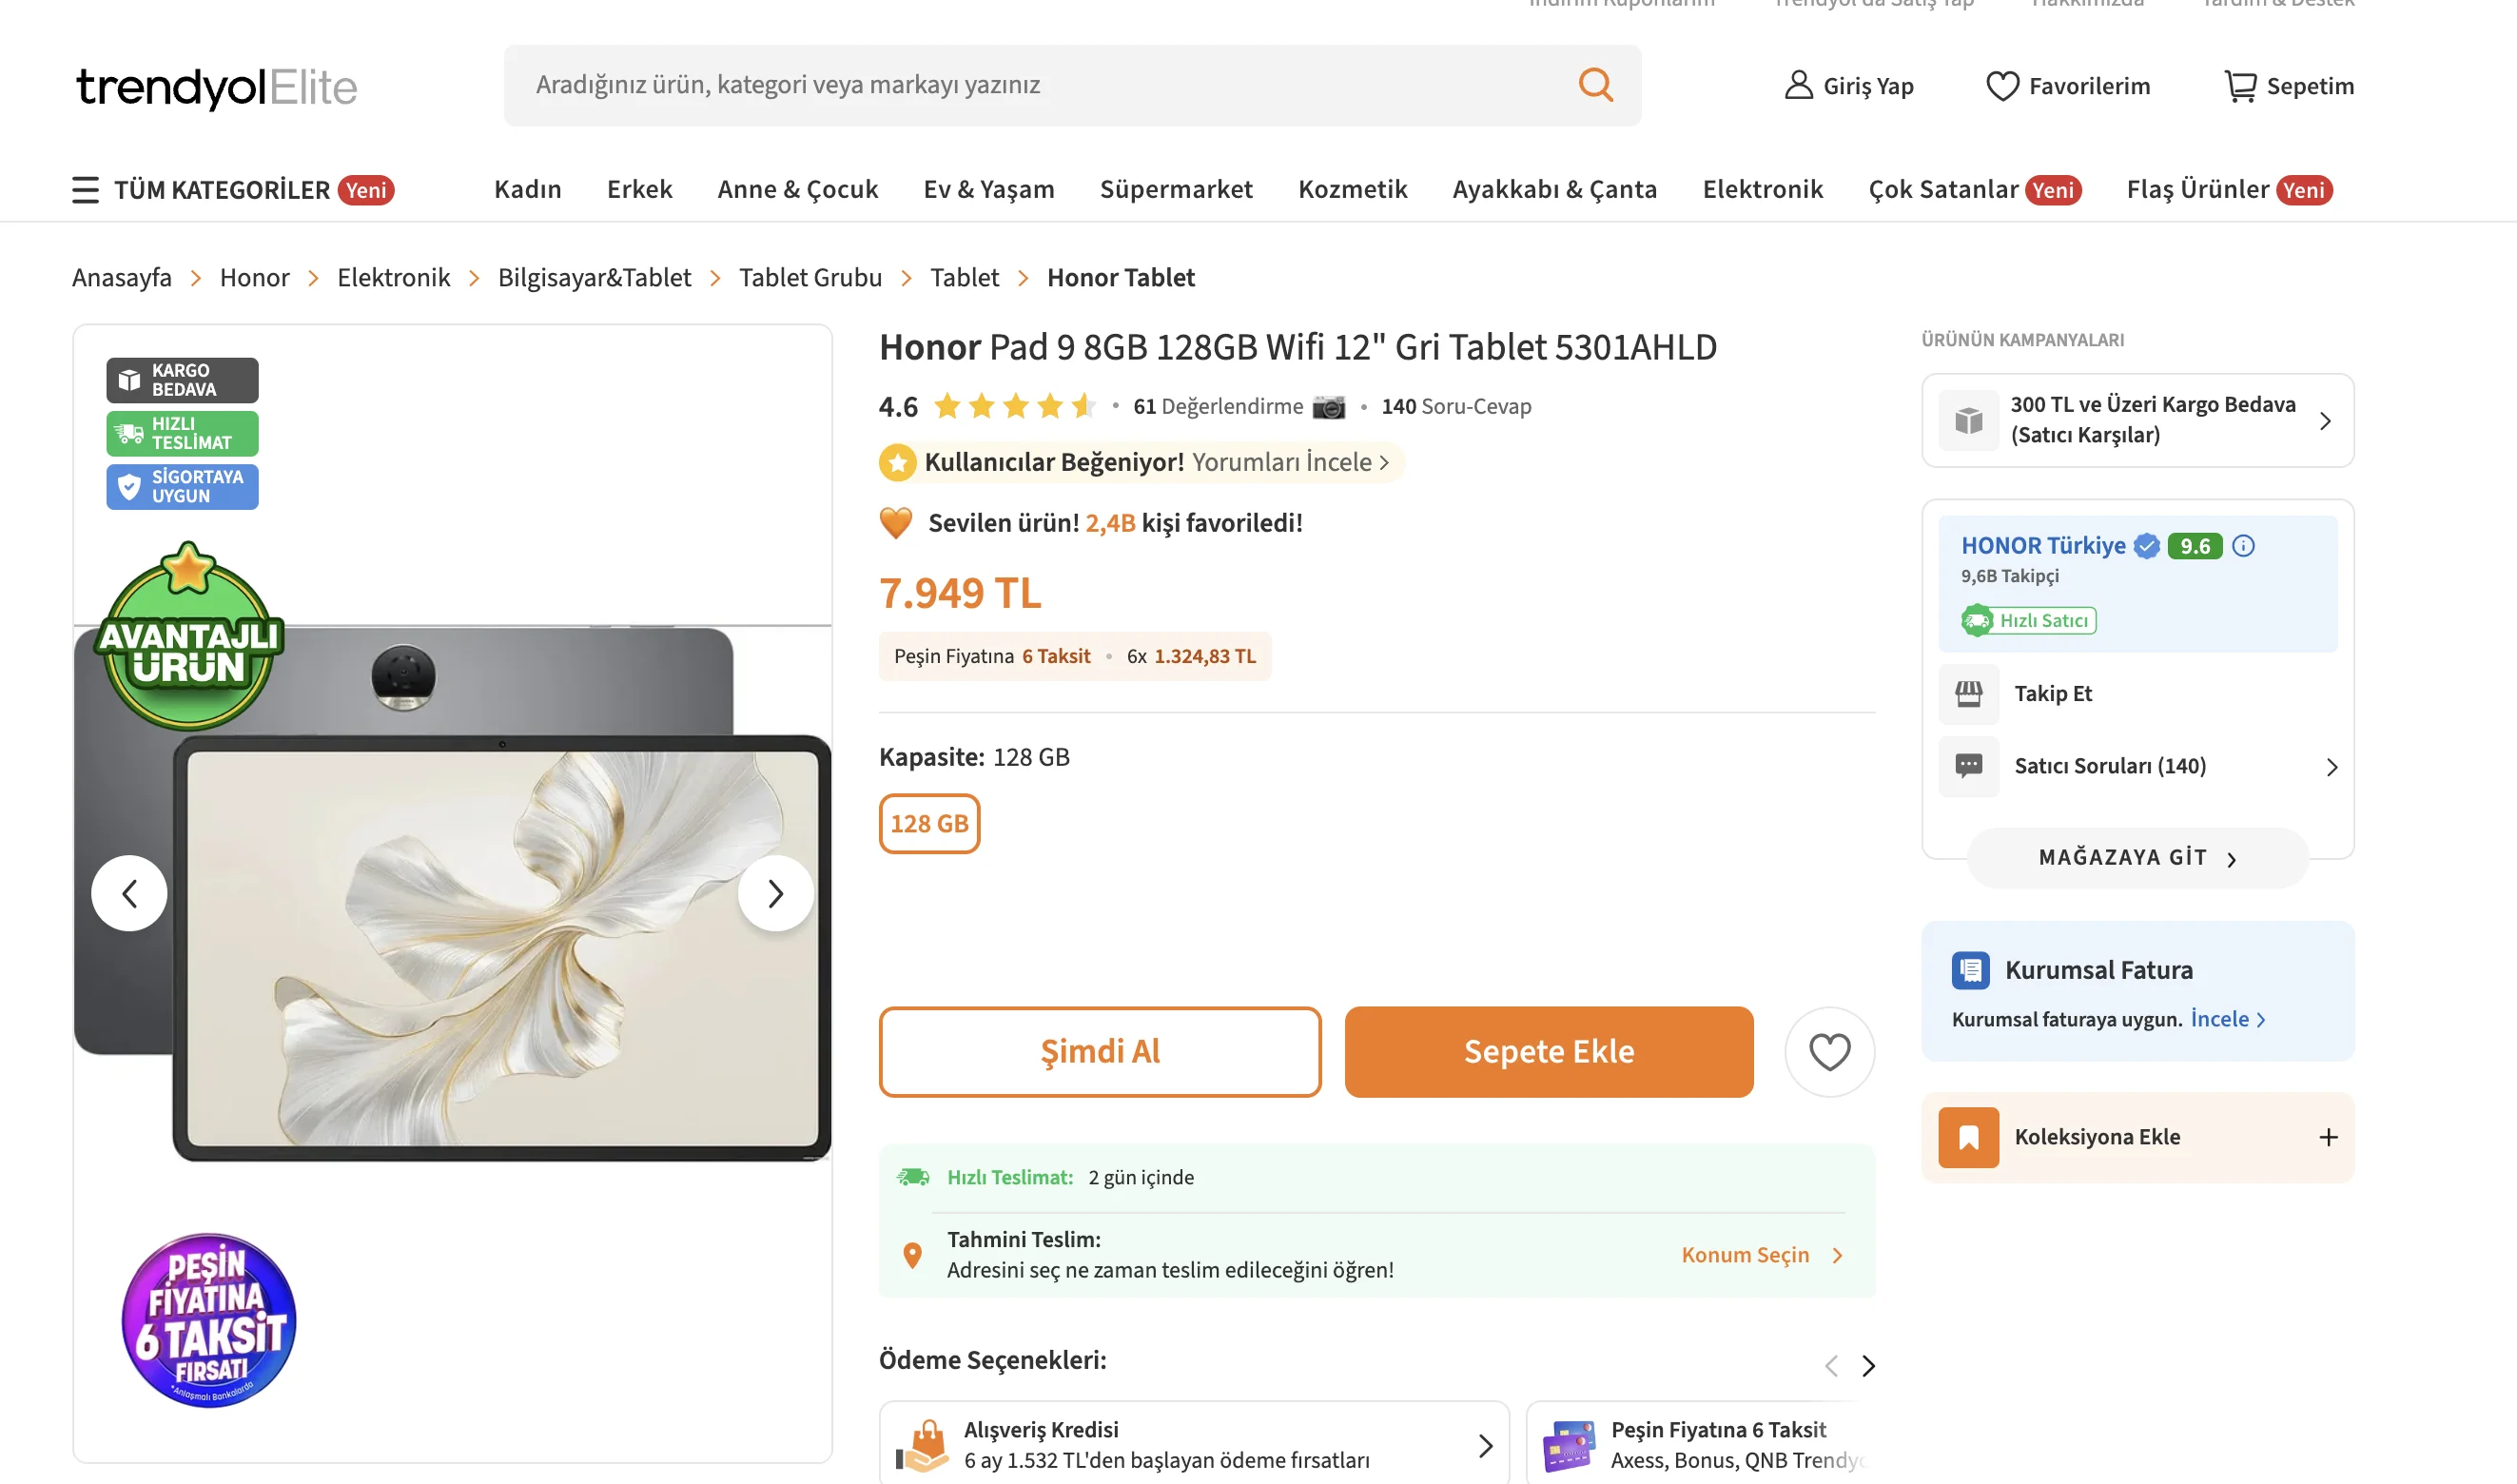Expand Koleksiyona Ekle with plus sign

coord(2328,1138)
